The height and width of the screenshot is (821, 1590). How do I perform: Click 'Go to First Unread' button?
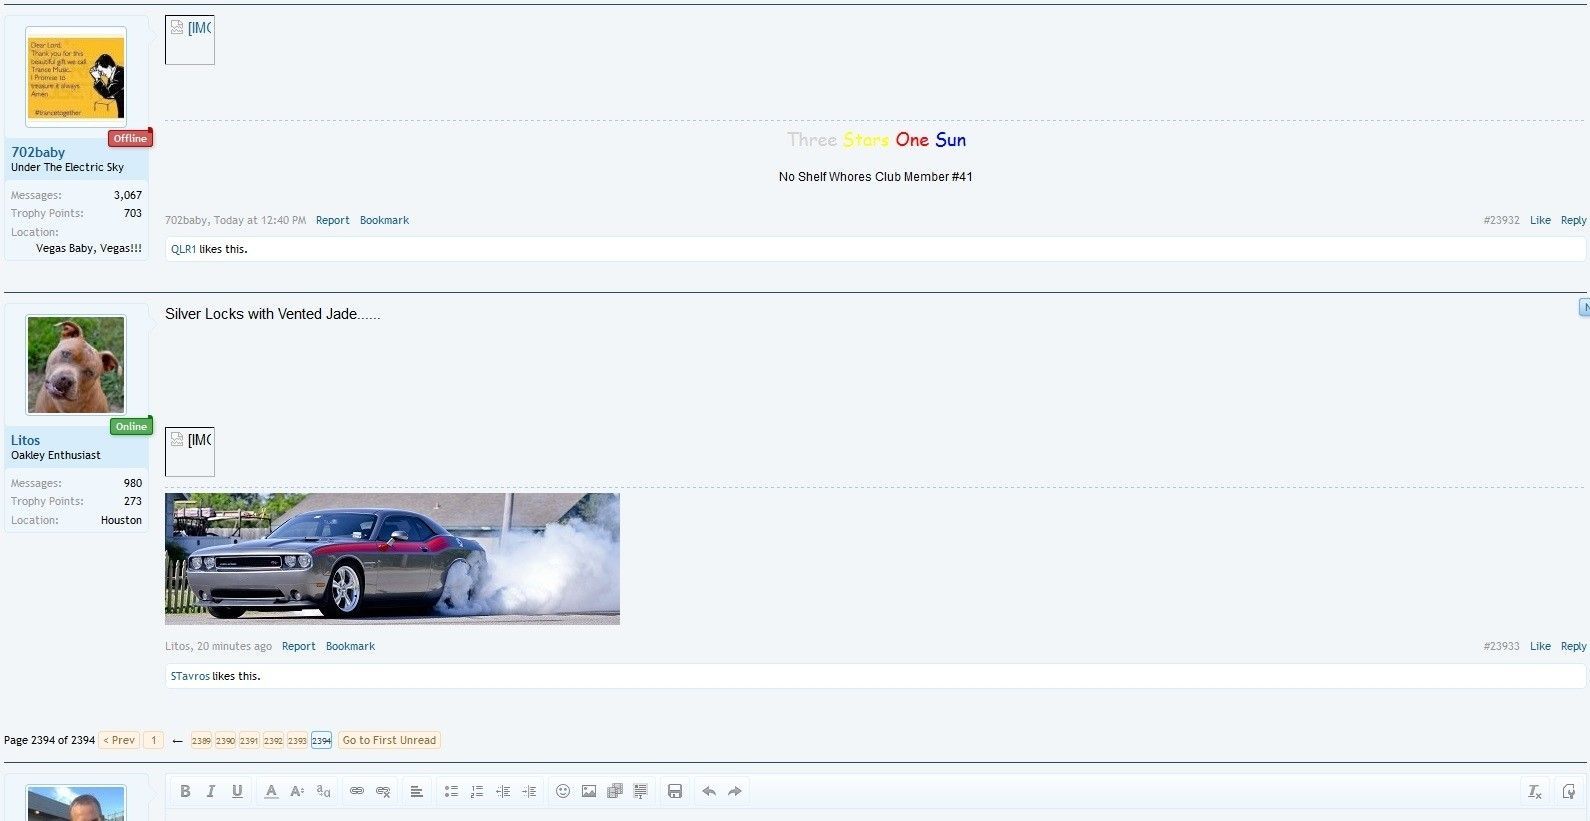click(389, 740)
